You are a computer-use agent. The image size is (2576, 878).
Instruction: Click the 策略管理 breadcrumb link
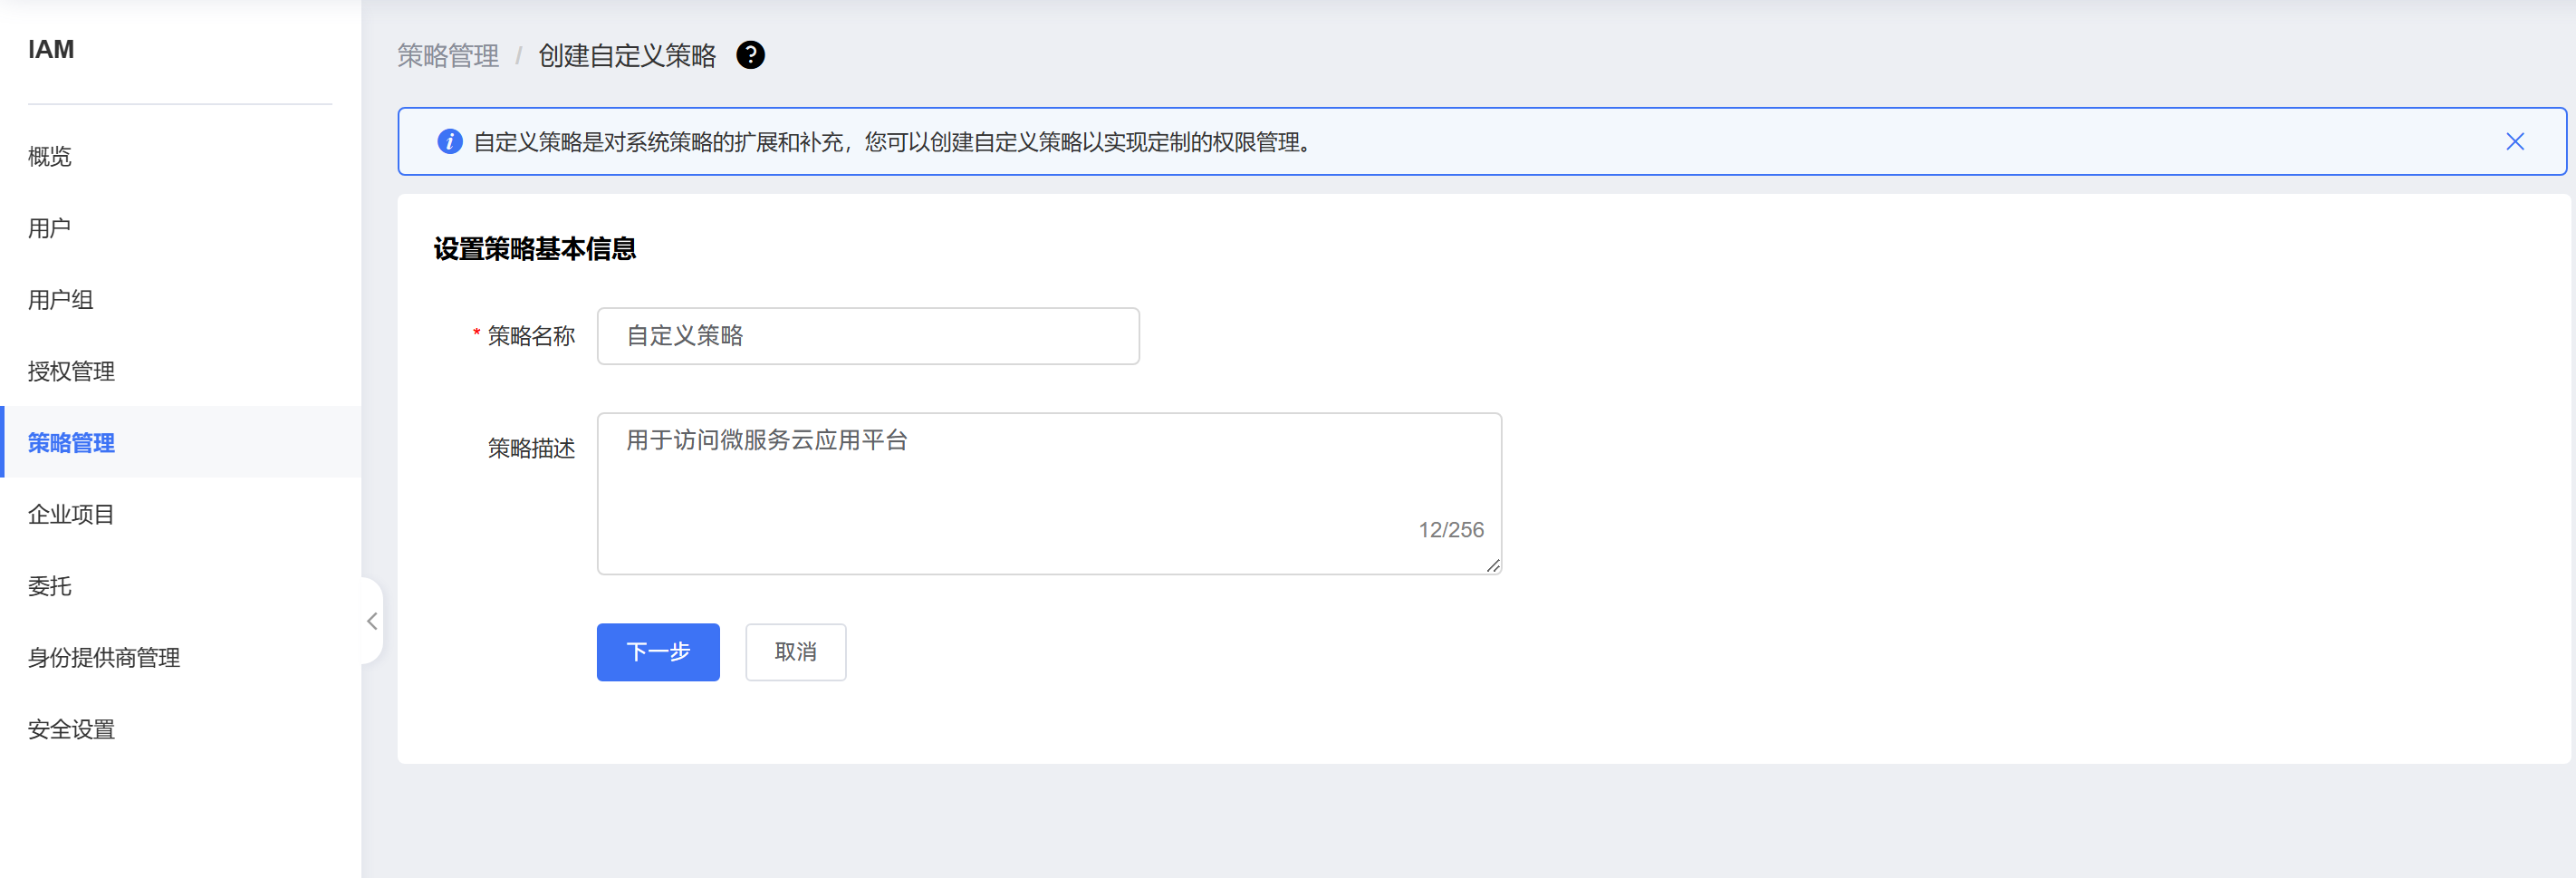click(448, 56)
